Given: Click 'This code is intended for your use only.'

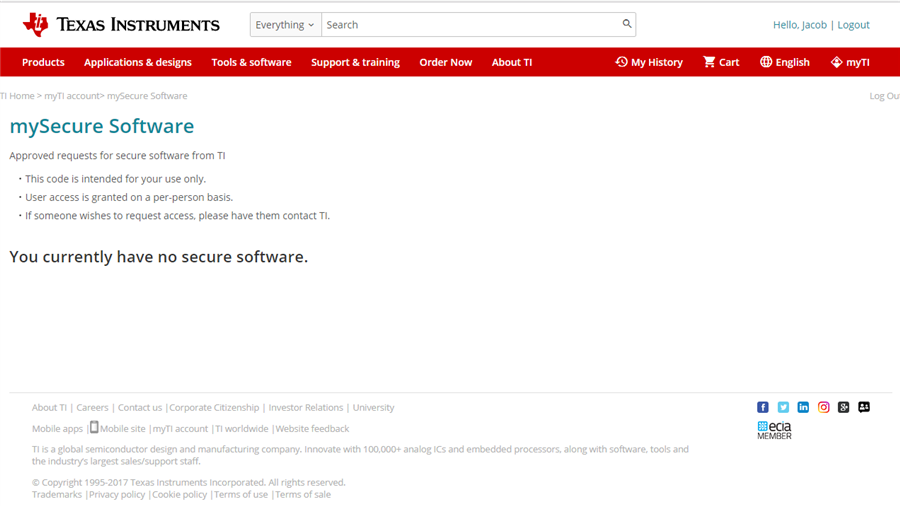Looking at the screenshot, I should pyautogui.click(x=115, y=179).
